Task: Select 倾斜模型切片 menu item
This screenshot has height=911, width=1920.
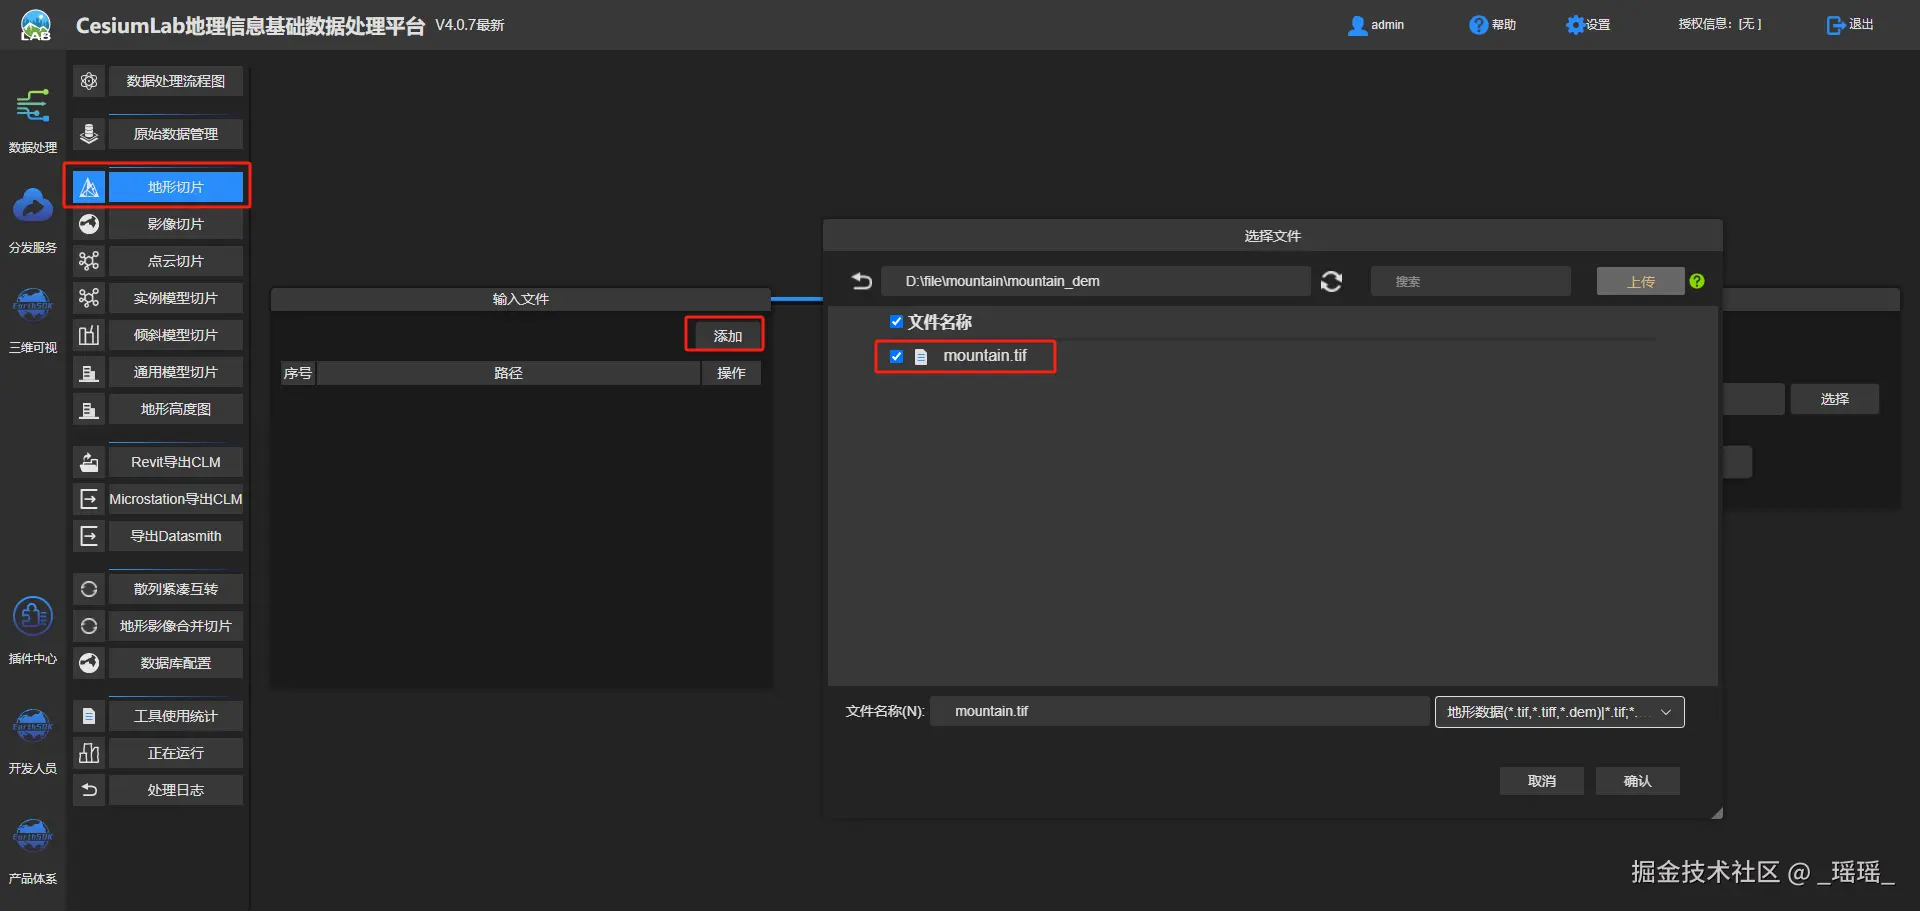Action: (x=176, y=335)
